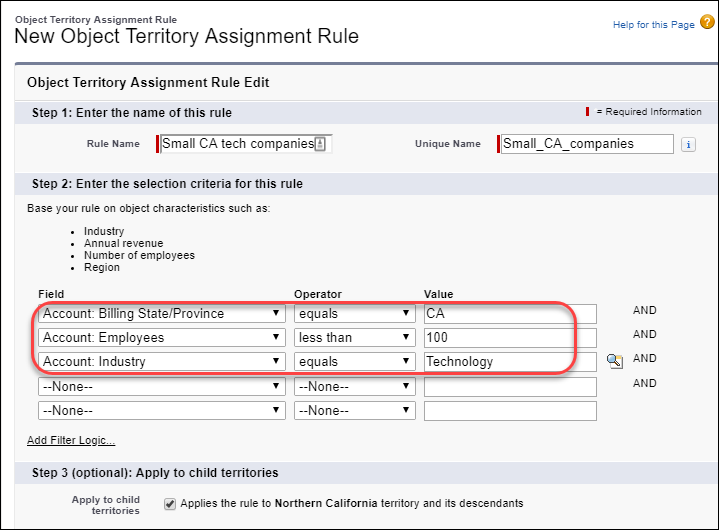The image size is (719, 530).
Task: Open the Industry value lookup icon
Action: tap(614, 361)
